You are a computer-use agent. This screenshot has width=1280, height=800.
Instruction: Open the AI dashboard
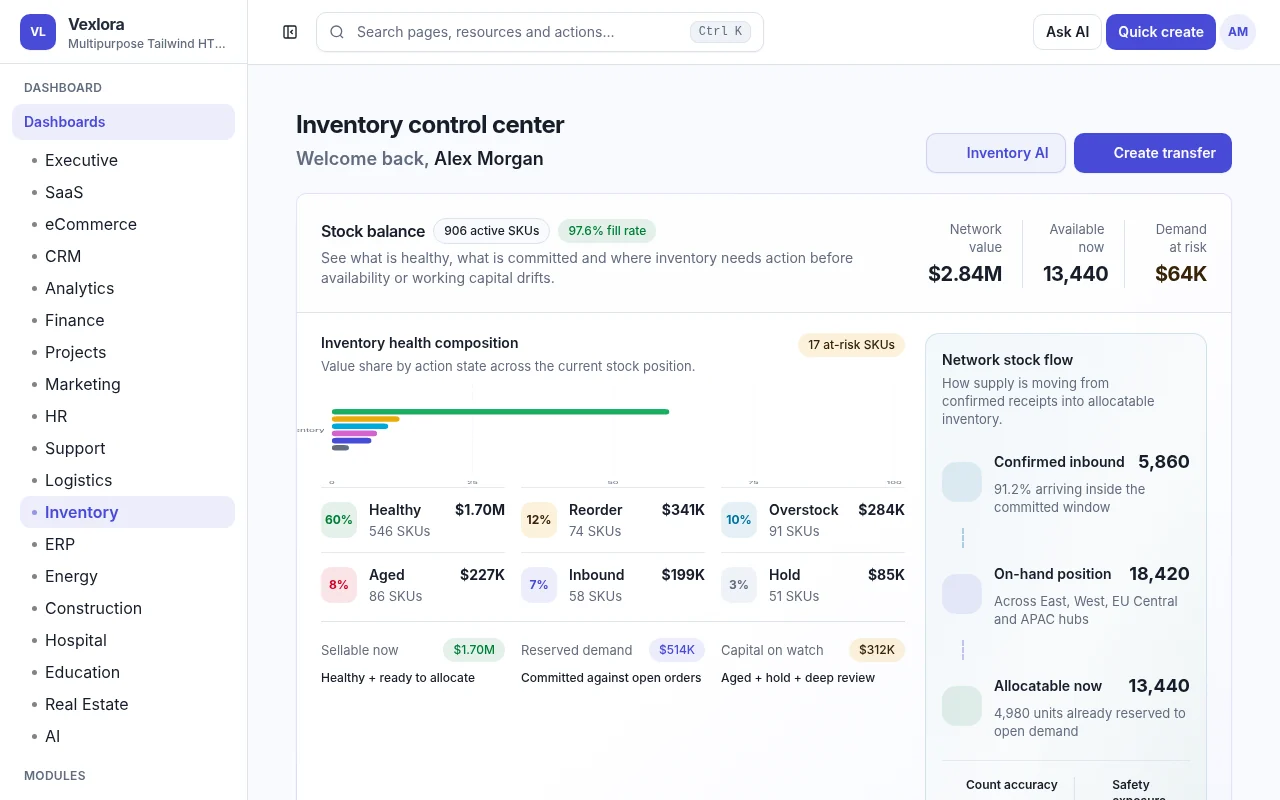(x=127, y=736)
